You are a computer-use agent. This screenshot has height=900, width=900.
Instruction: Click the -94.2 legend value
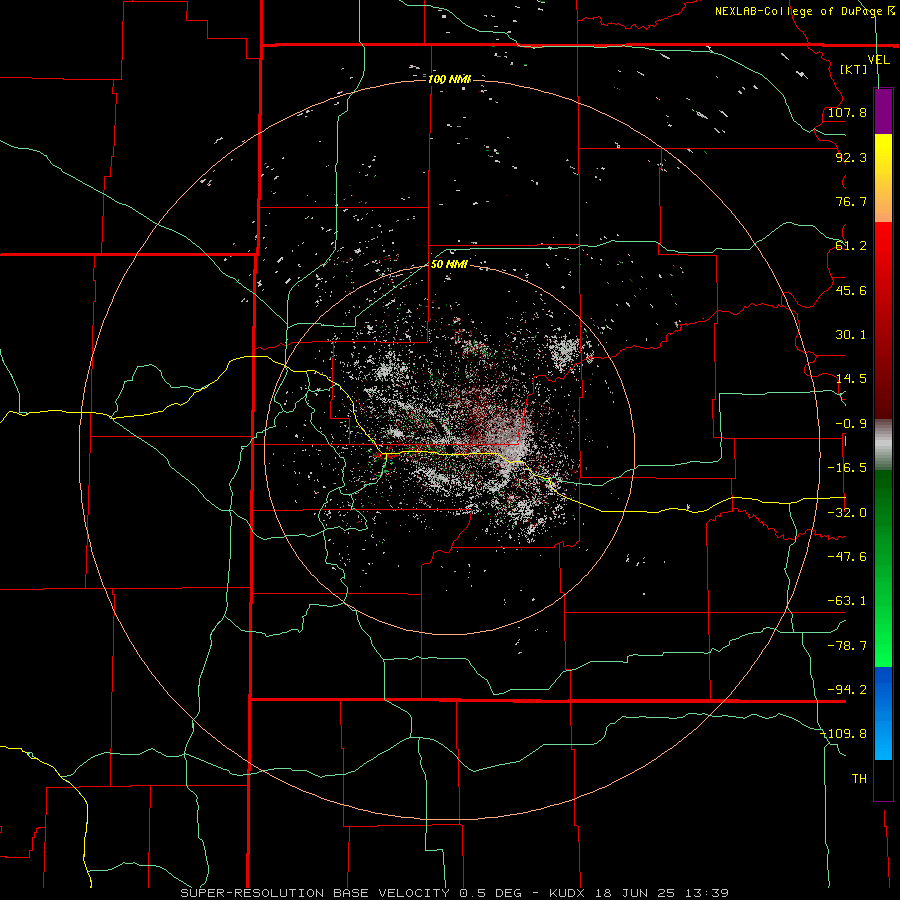click(847, 690)
